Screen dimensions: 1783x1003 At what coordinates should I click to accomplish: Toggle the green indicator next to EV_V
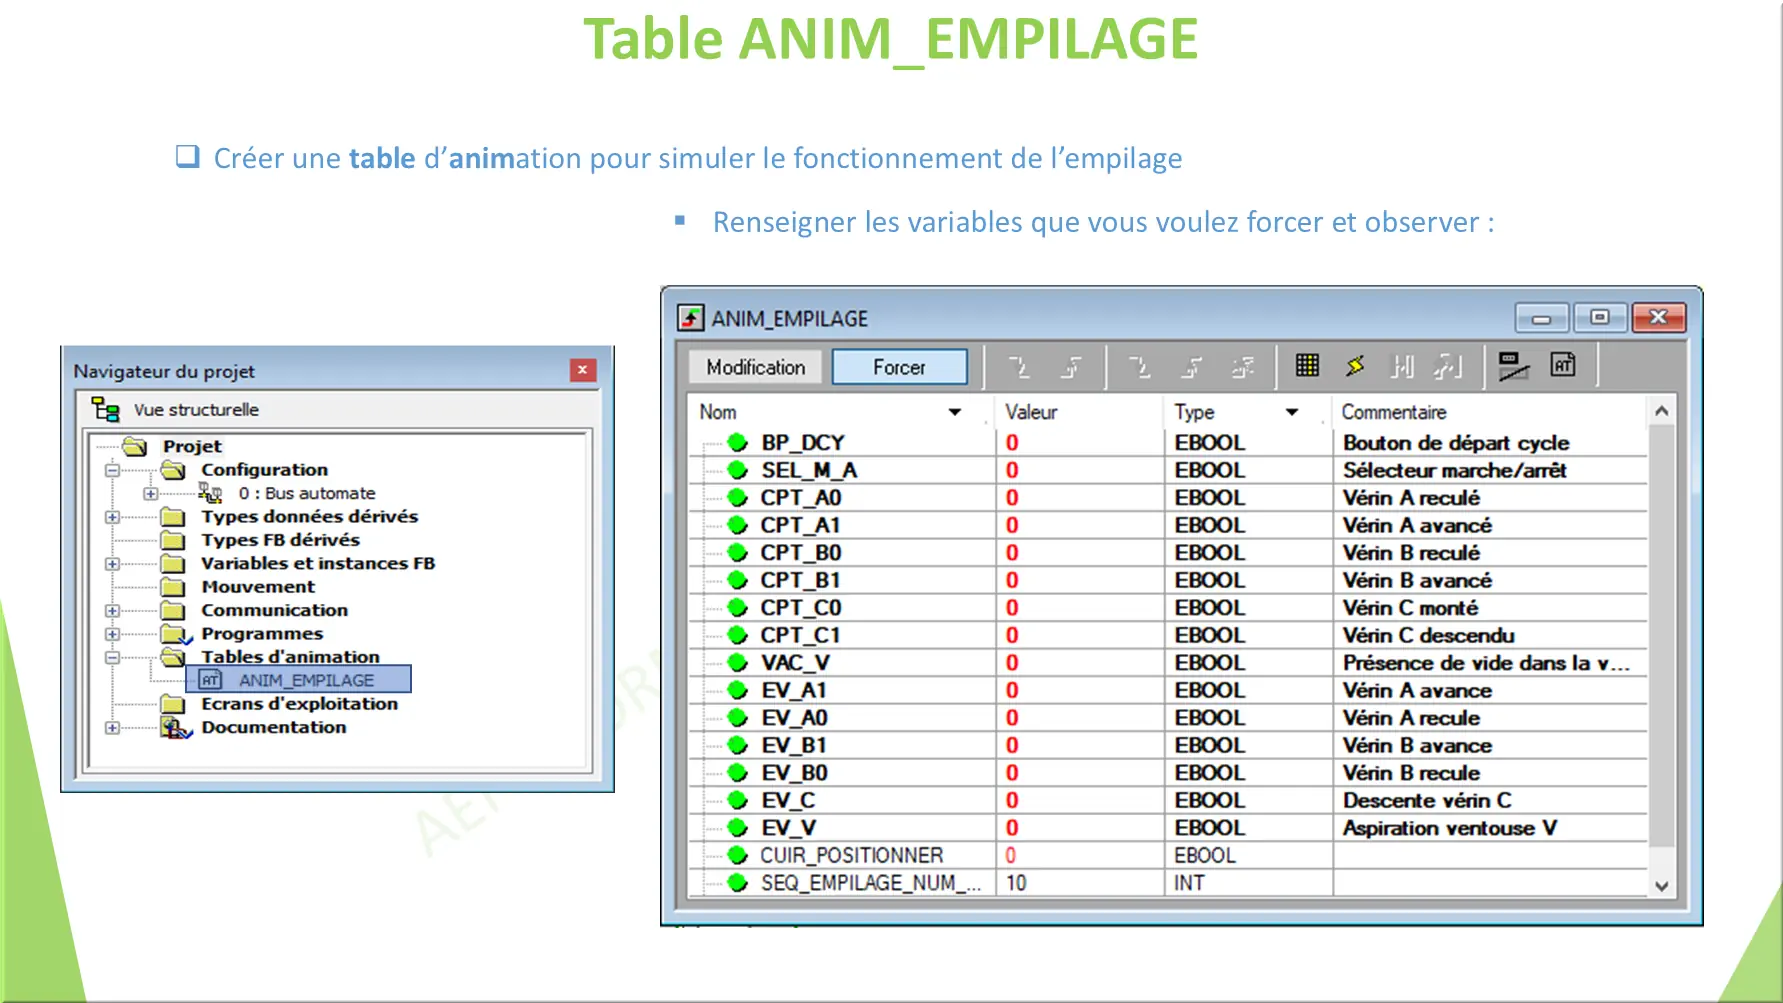pyautogui.click(x=737, y=827)
